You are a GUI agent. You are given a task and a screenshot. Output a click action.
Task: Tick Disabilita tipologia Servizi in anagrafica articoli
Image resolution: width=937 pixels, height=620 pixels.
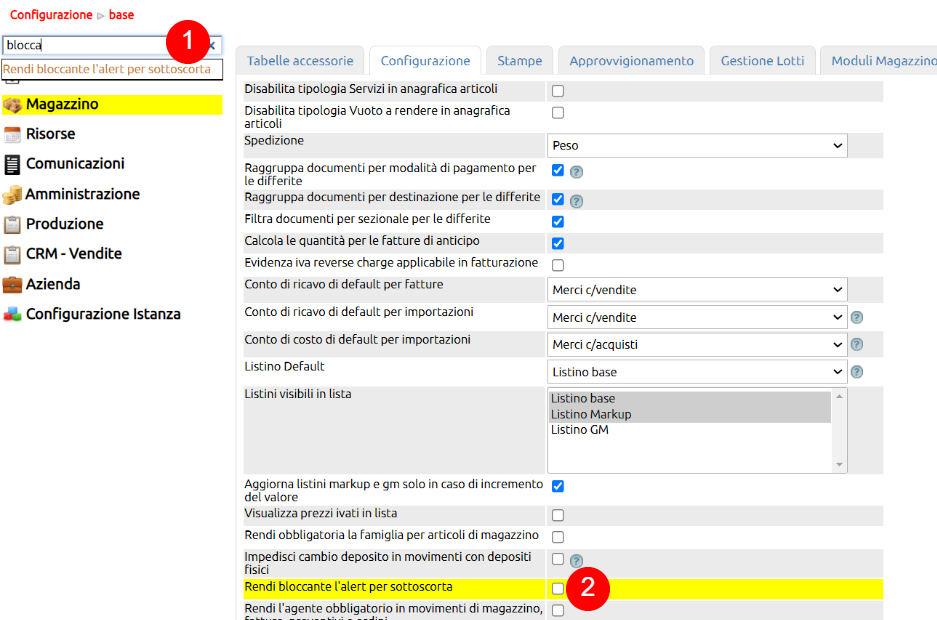click(x=558, y=91)
